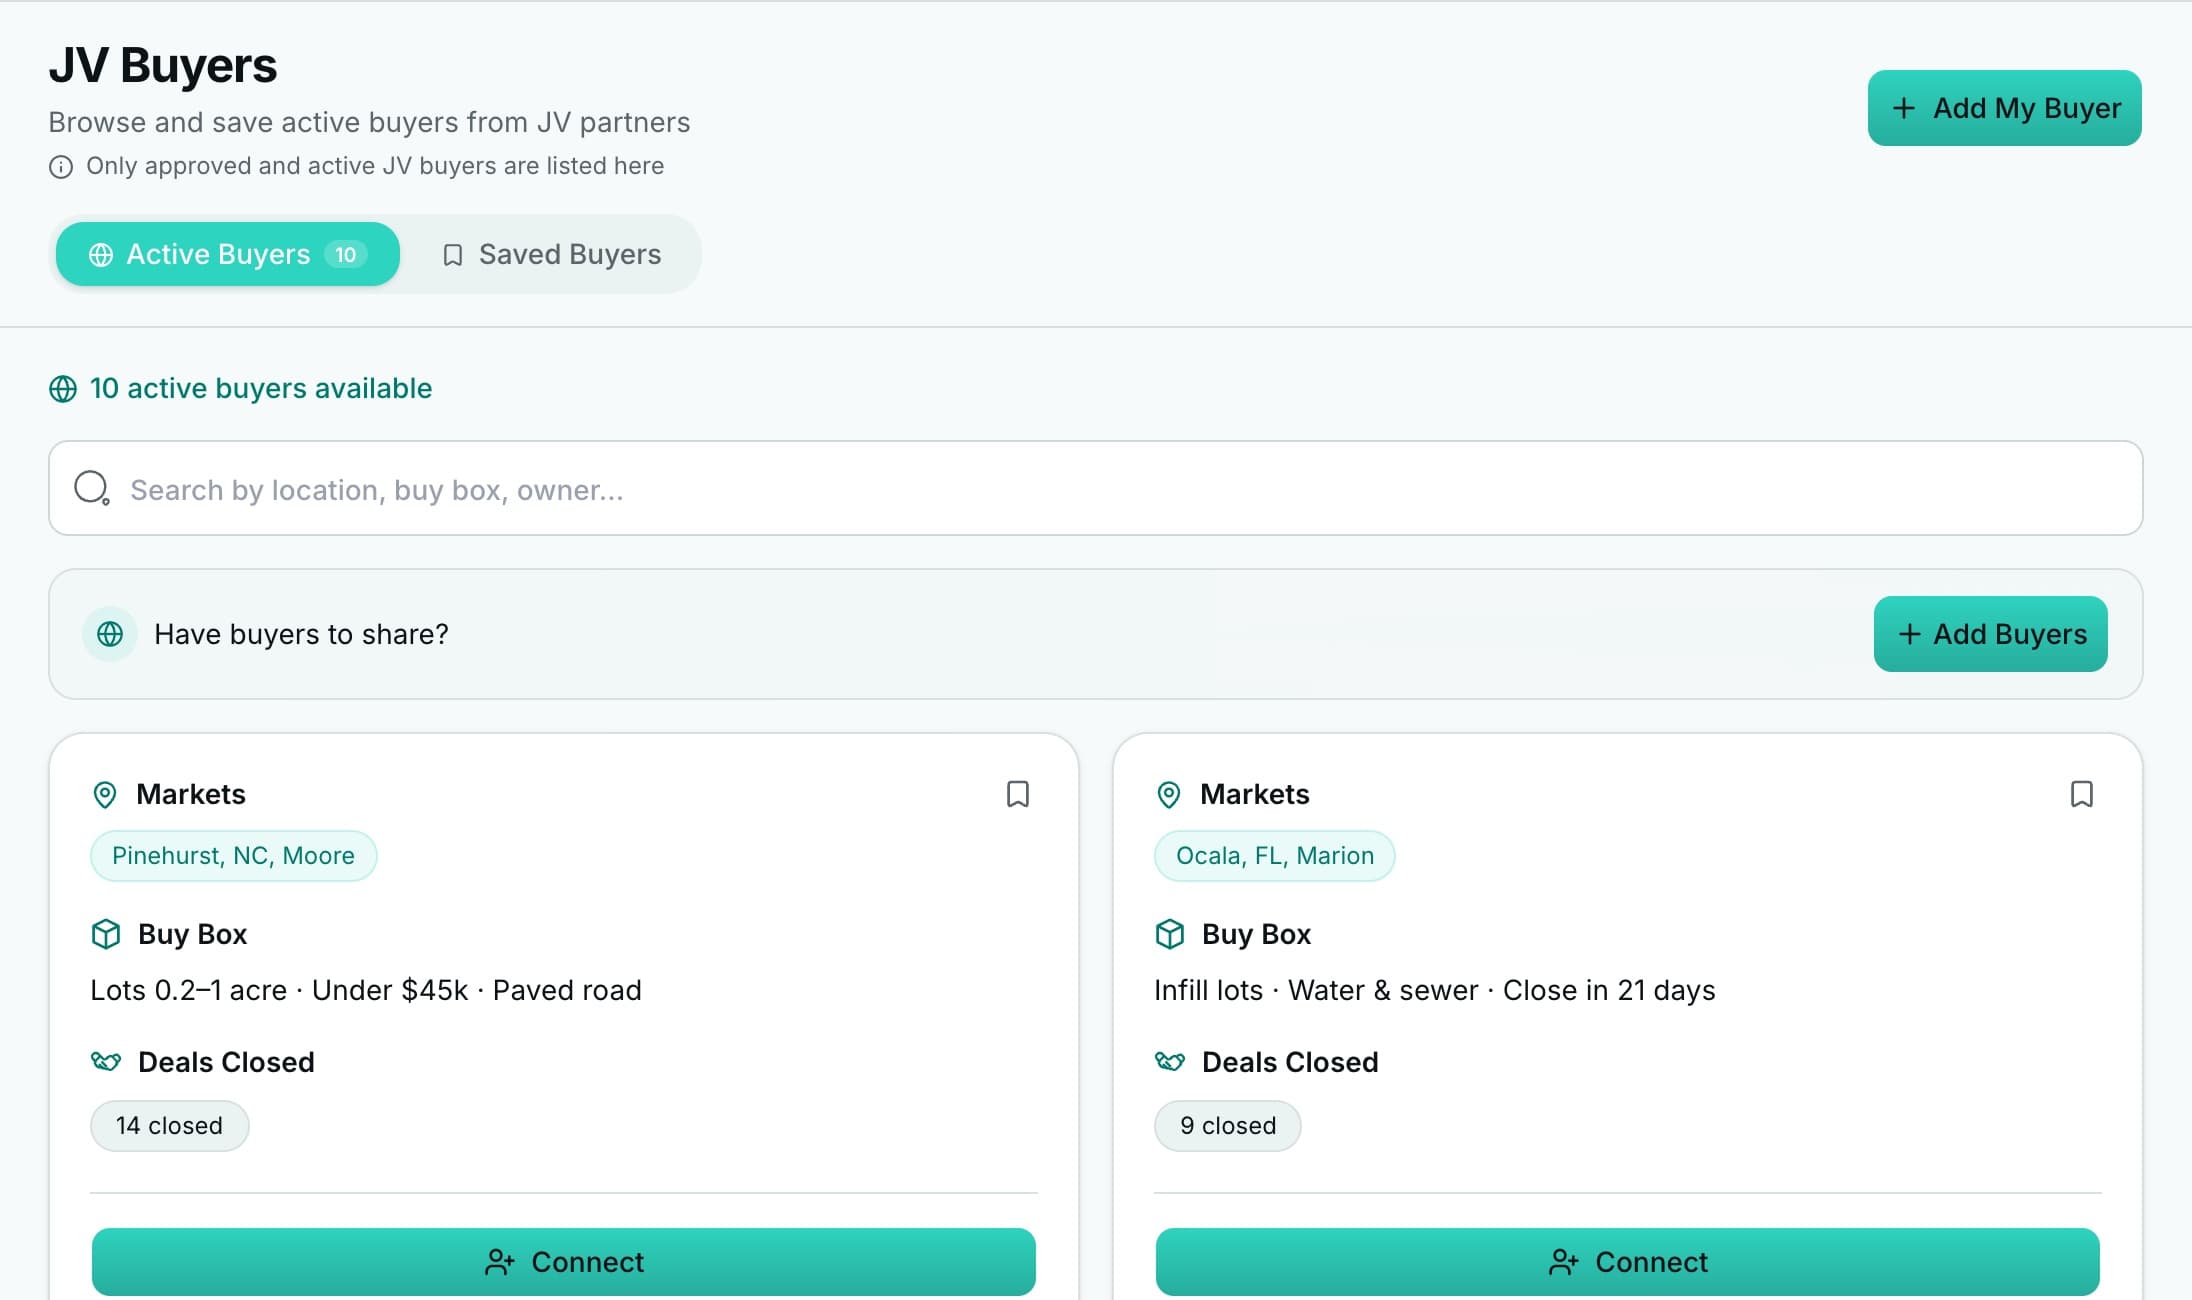2192x1300 pixels.
Task: Click the Buy Box cube icon on Pinehurst card
Action: pos(106,934)
